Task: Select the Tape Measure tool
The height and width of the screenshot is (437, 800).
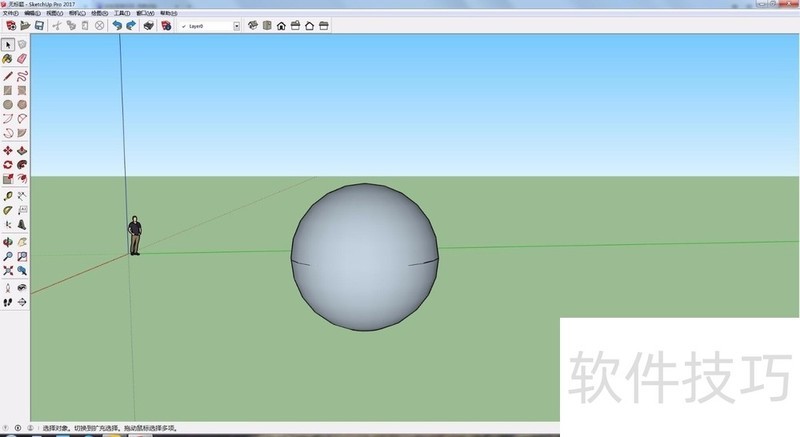Action: click(8, 196)
